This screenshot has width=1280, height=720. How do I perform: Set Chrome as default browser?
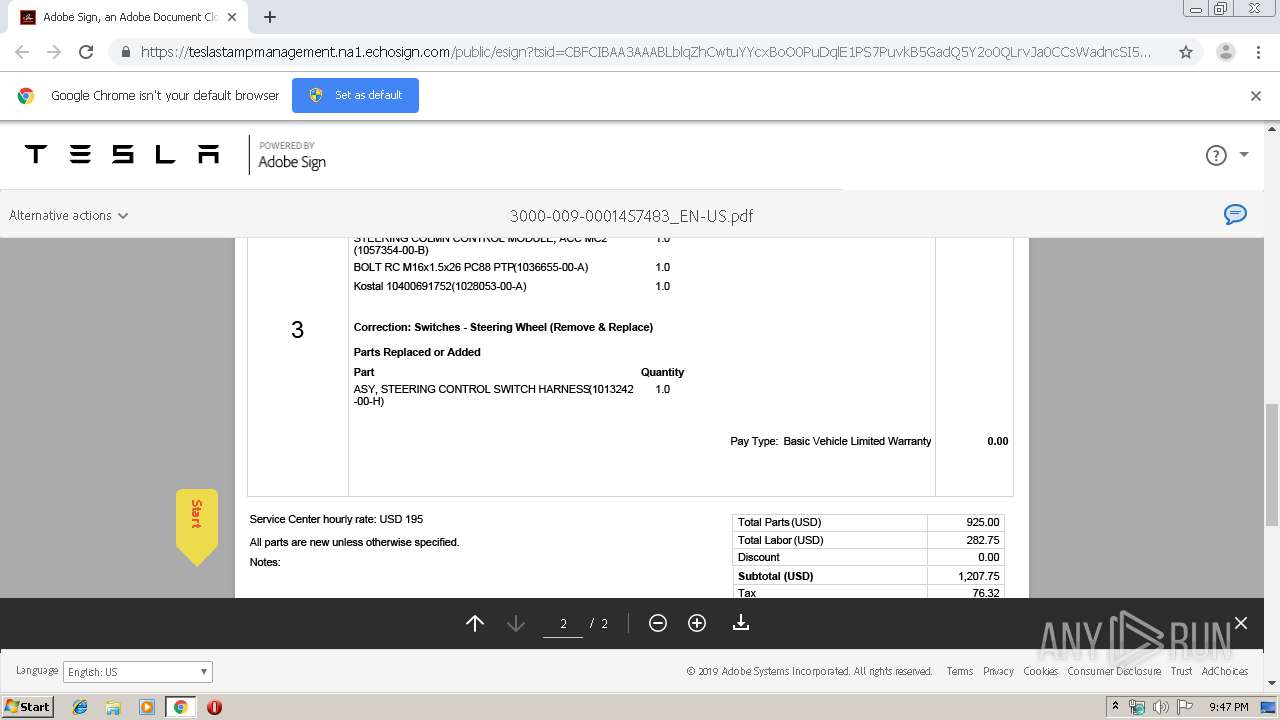tap(355, 95)
